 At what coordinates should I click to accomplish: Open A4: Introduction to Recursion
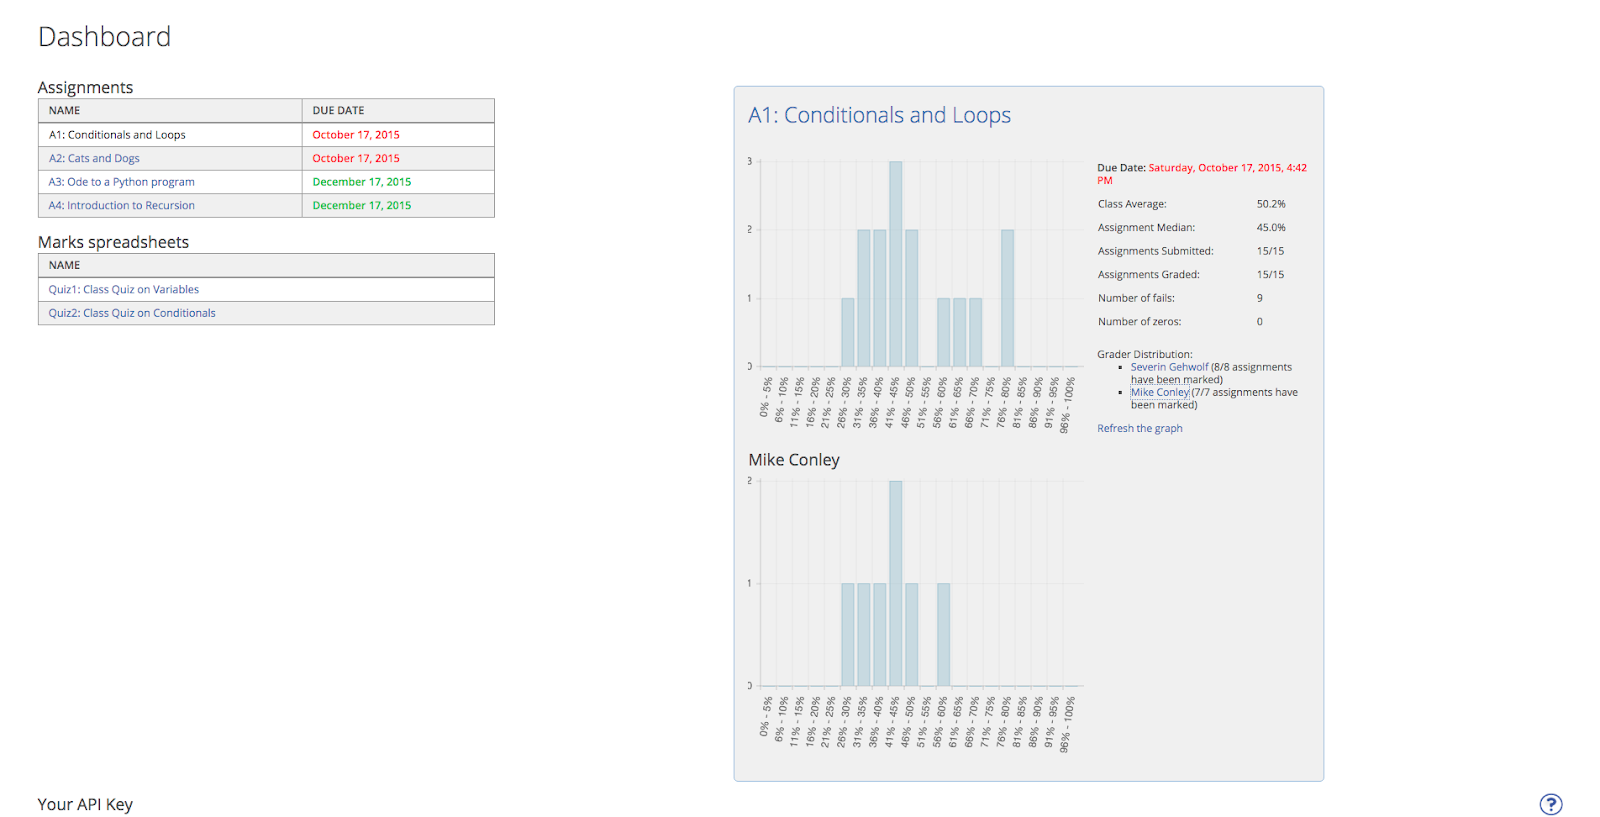pyautogui.click(x=122, y=205)
